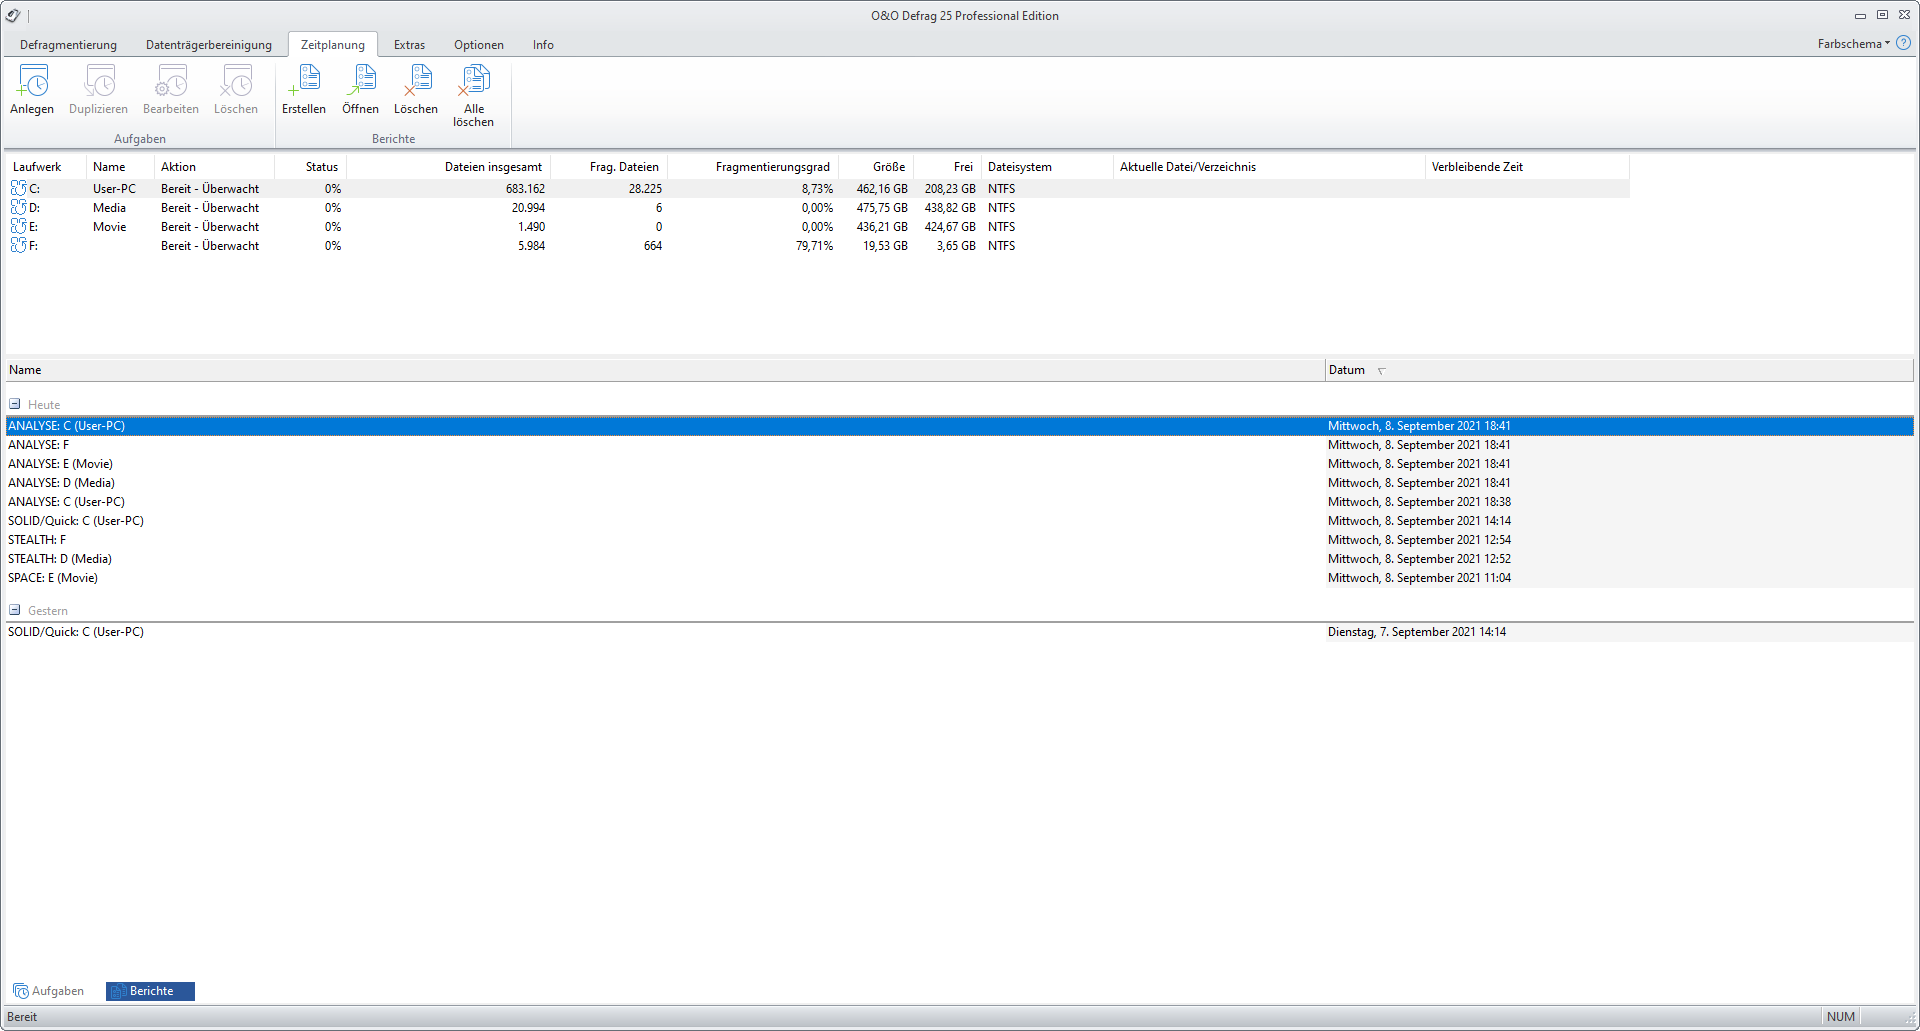Screen dimensions: 1920x1031
Task: Click the '683.162' total files value
Action: (x=525, y=189)
